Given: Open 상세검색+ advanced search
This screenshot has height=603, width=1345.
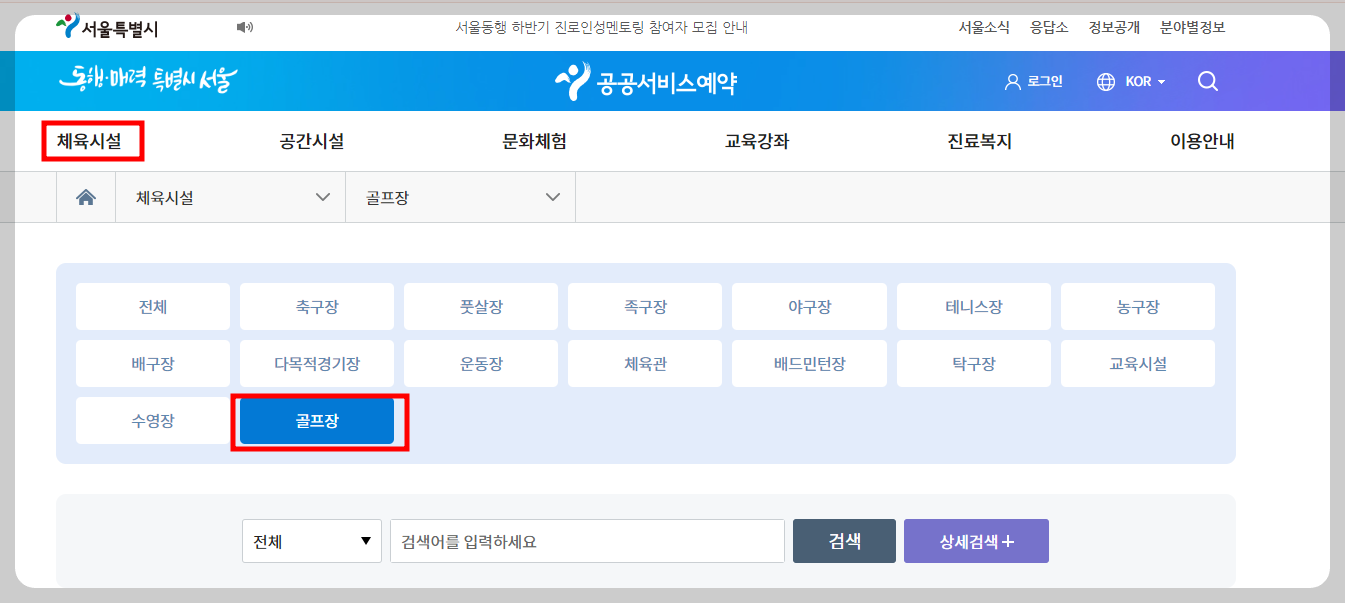Looking at the screenshot, I should tap(976, 540).
